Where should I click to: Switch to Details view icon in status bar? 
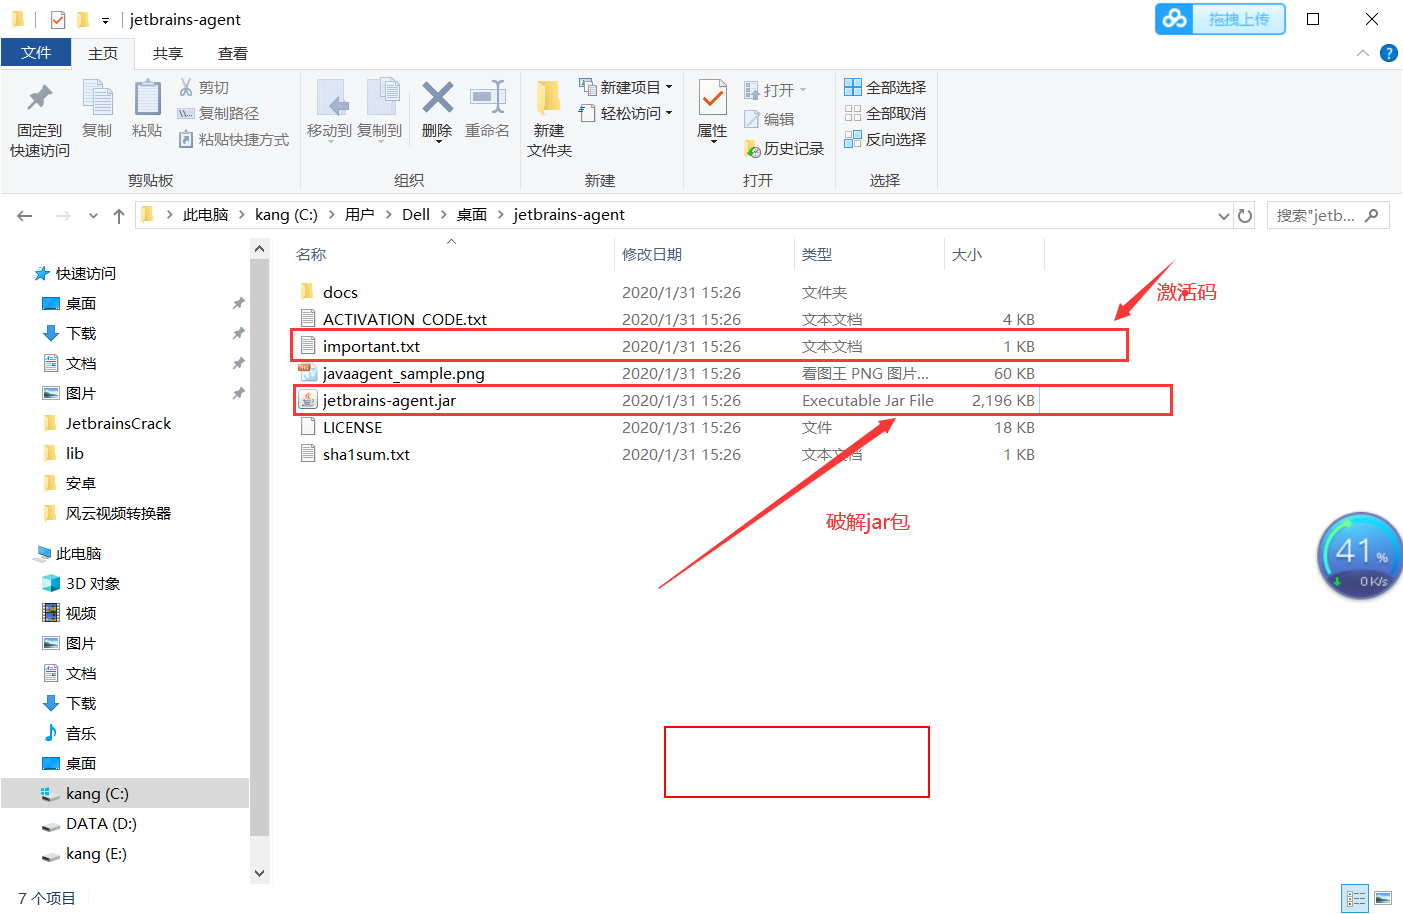point(1356,898)
